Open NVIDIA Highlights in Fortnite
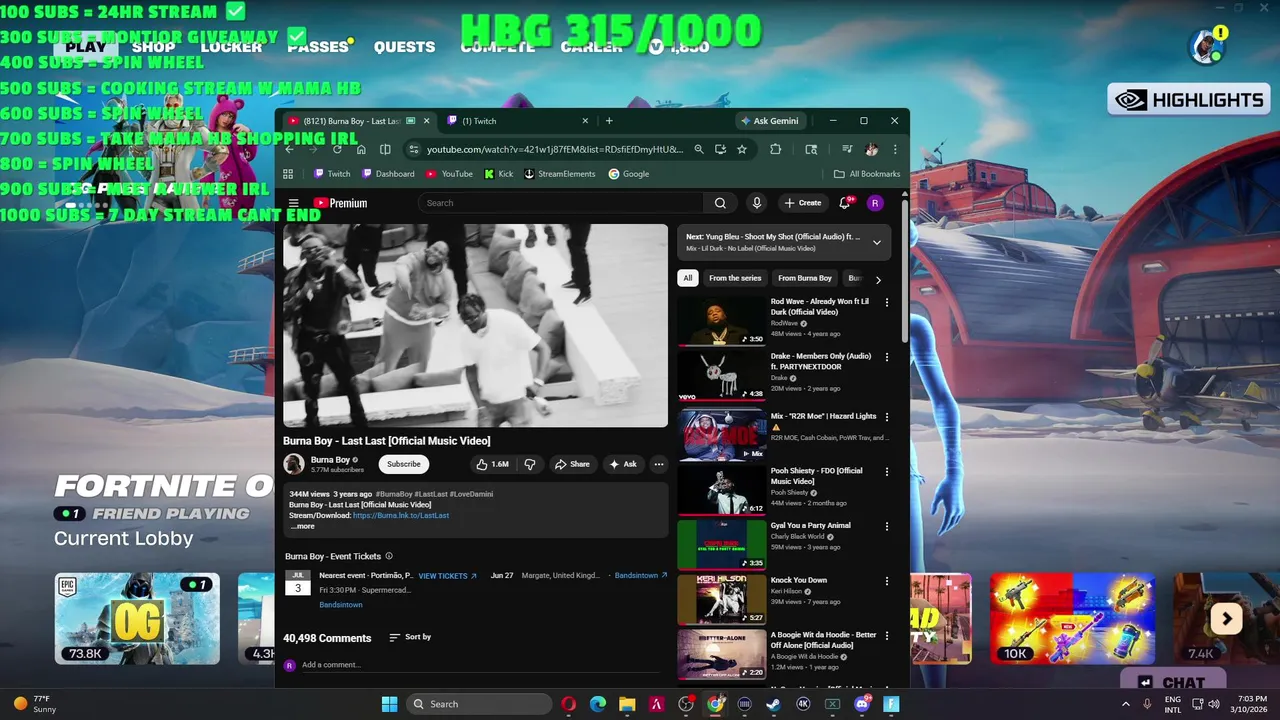Screen dimensions: 1280x720 [1189, 100]
